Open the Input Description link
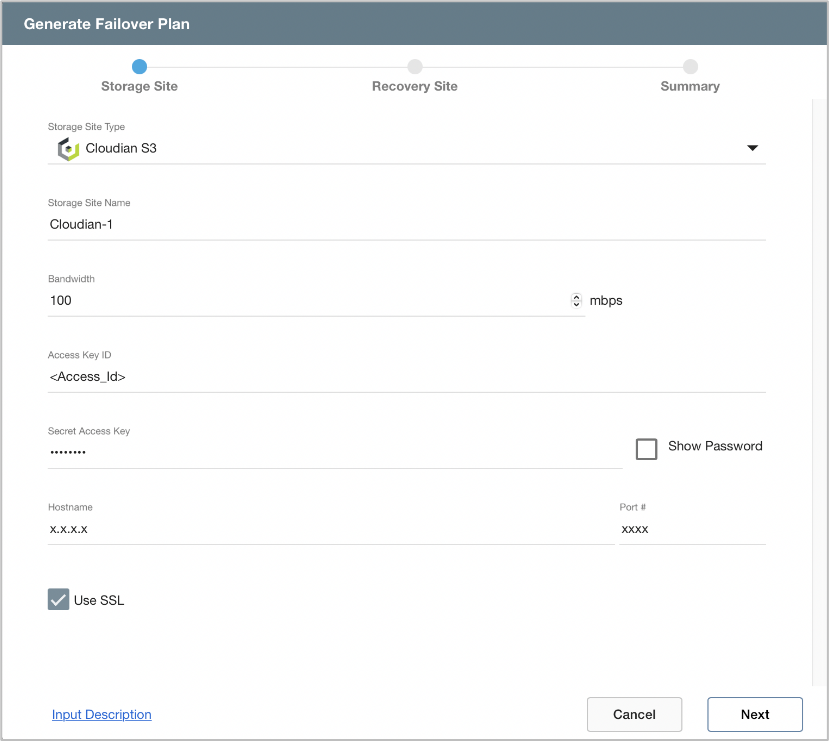Image resolution: width=829 pixels, height=741 pixels. (x=102, y=715)
